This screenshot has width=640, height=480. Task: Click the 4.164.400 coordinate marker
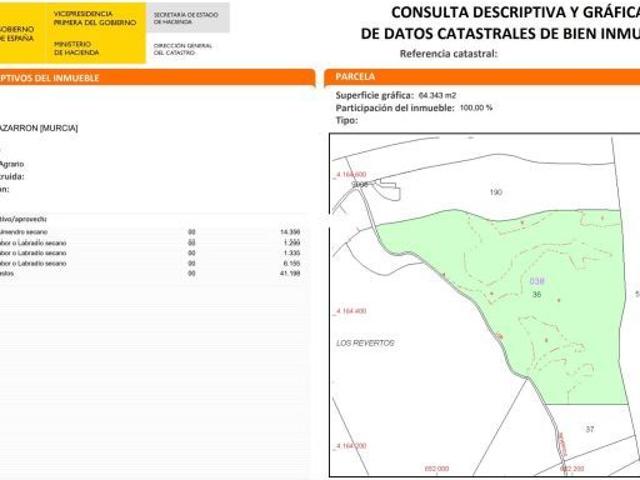pos(352,311)
